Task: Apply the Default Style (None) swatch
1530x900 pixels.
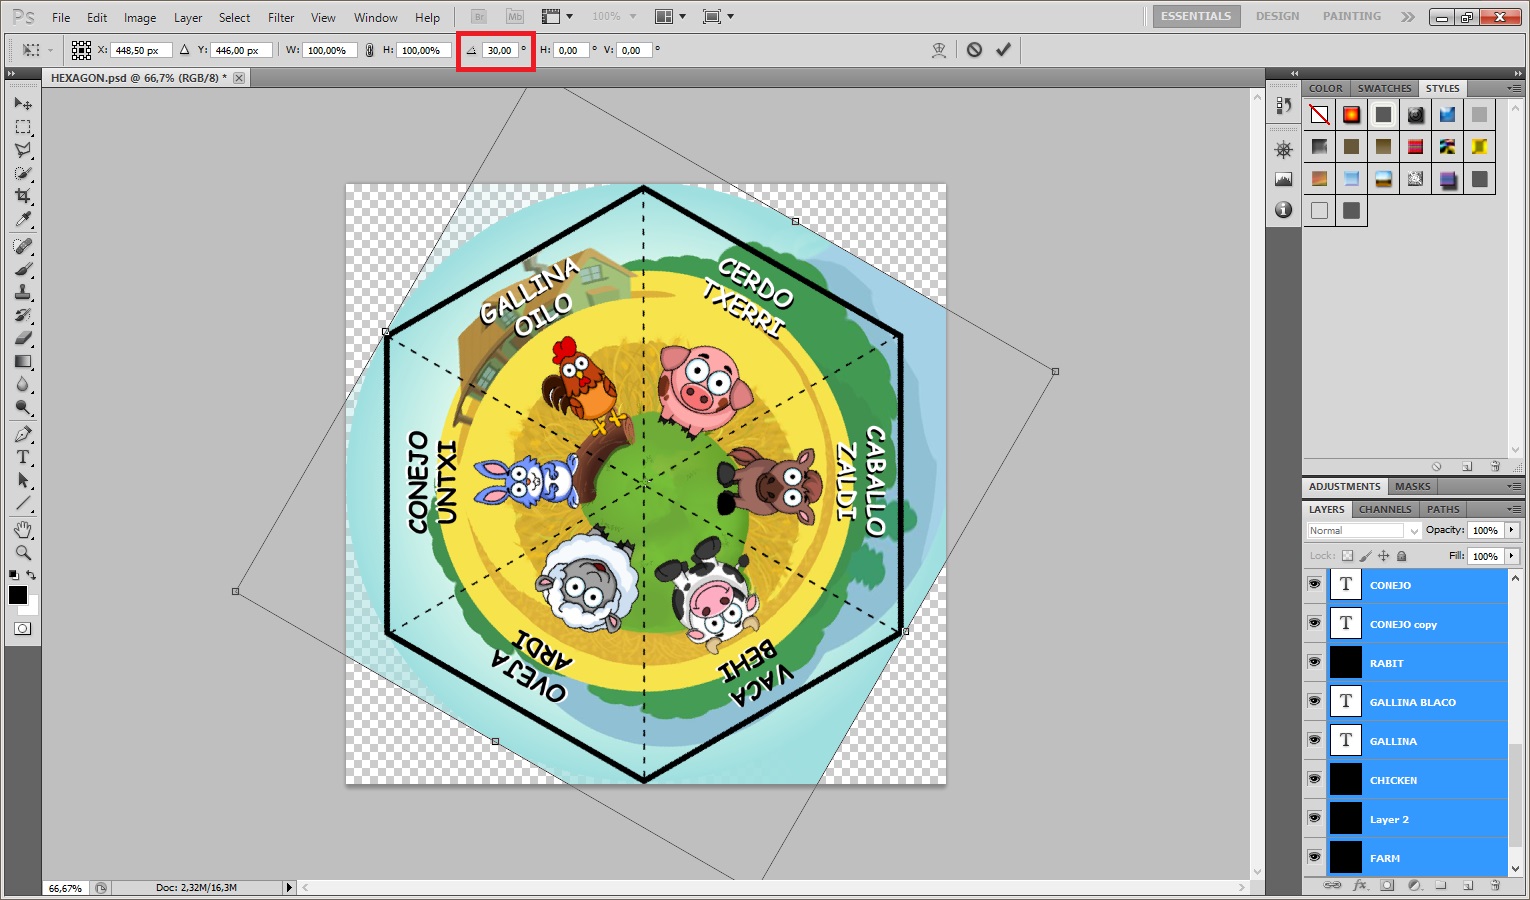Action: [x=1320, y=115]
